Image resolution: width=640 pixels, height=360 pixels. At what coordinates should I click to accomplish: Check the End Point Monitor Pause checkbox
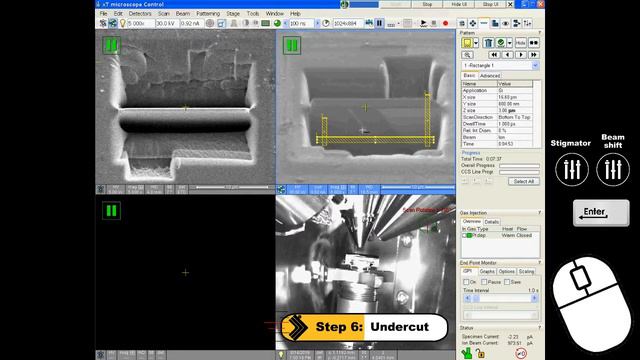point(484,282)
